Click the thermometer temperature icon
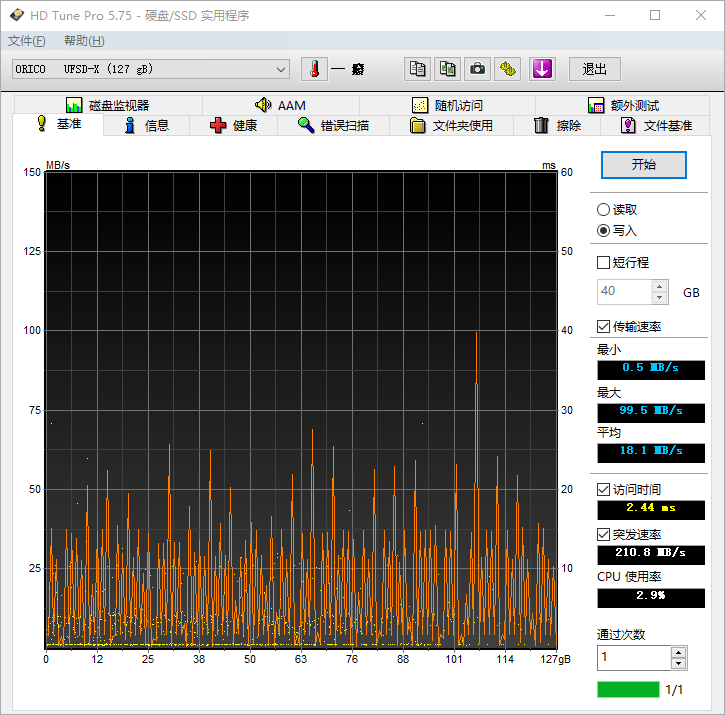The width and height of the screenshot is (725, 715). (x=314, y=69)
